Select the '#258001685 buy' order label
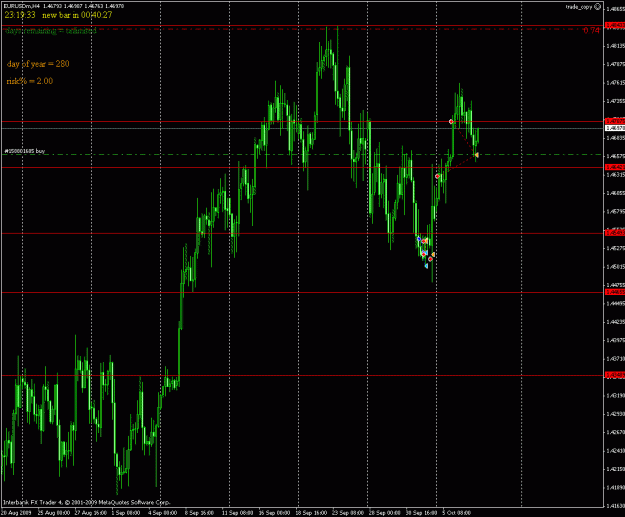The width and height of the screenshot is (625, 517). (x=24, y=151)
